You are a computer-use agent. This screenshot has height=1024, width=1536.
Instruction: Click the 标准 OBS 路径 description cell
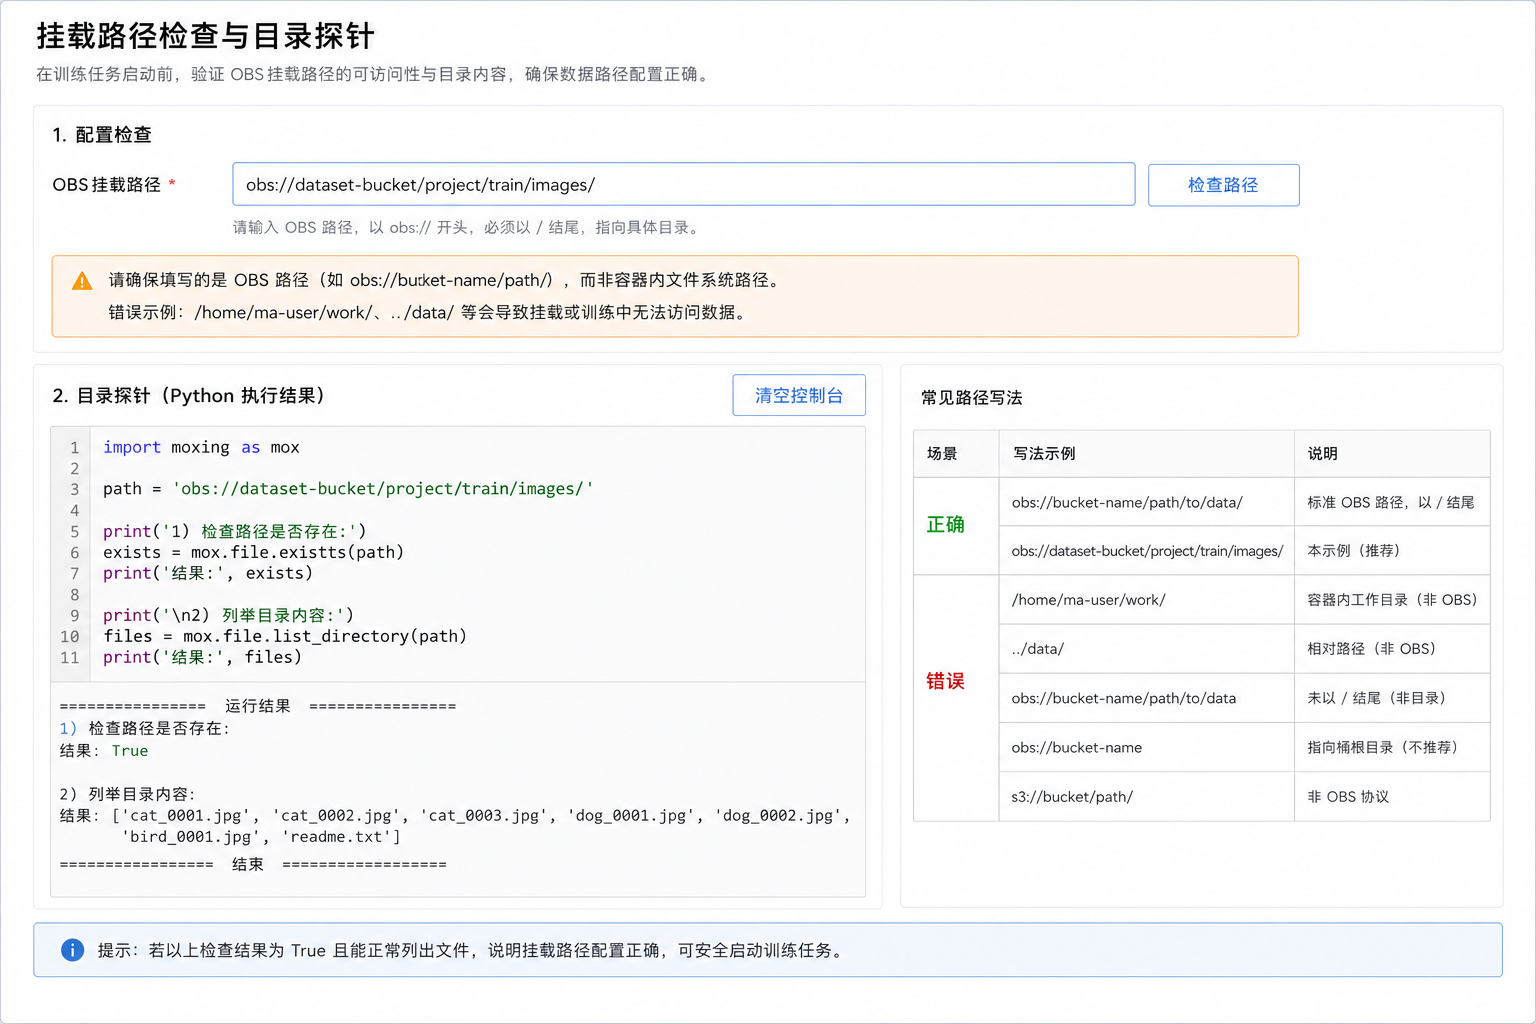[x=1392, y=502]
